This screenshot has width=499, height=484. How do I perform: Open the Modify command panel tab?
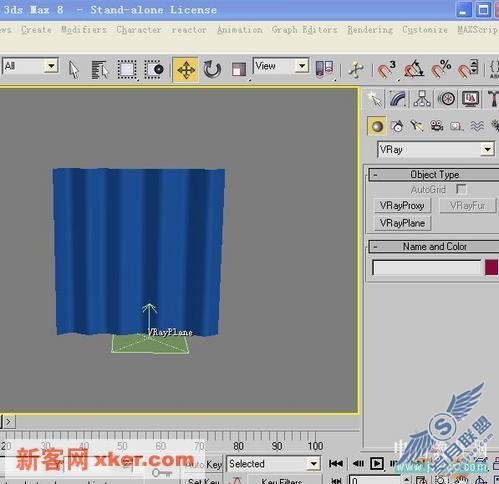[399, 99]
